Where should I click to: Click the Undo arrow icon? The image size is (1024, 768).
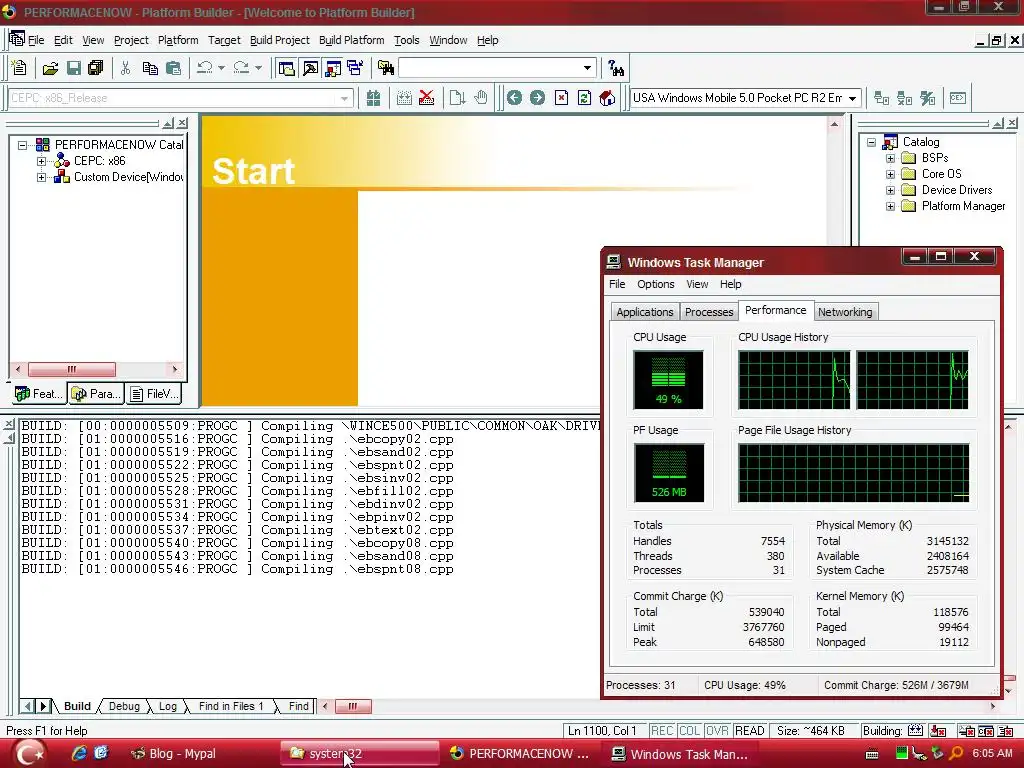pos(204,68)
